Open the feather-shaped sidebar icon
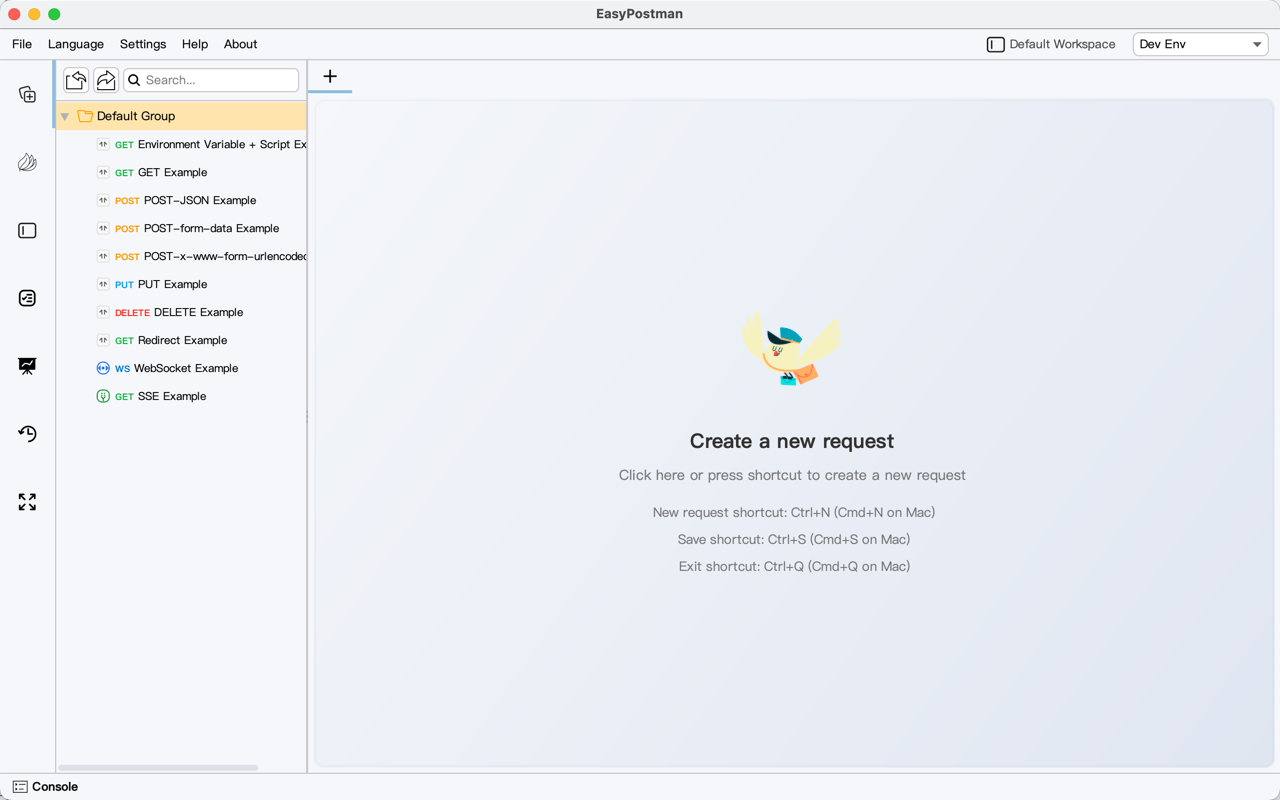Viewport: 1280px width, 800px height. [27, 162]
